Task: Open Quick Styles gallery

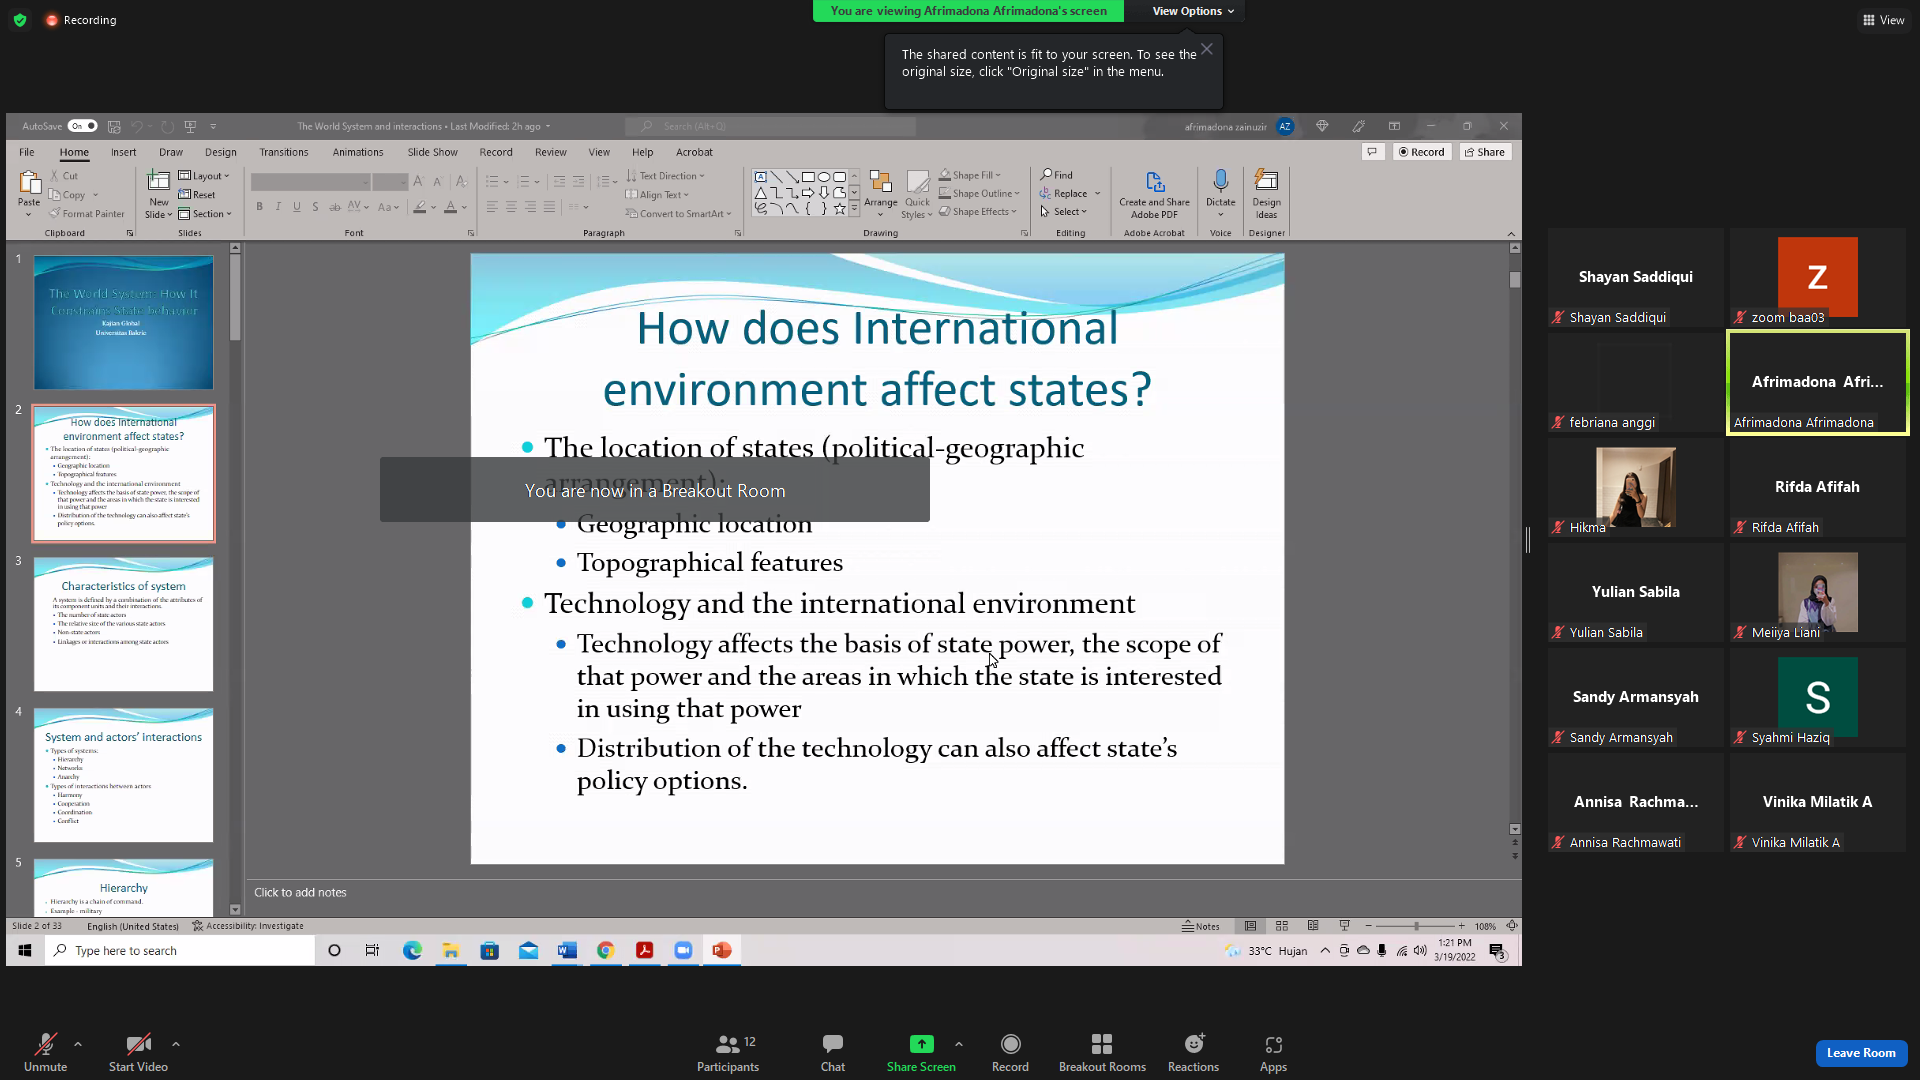Action: (x=917, y=194)
